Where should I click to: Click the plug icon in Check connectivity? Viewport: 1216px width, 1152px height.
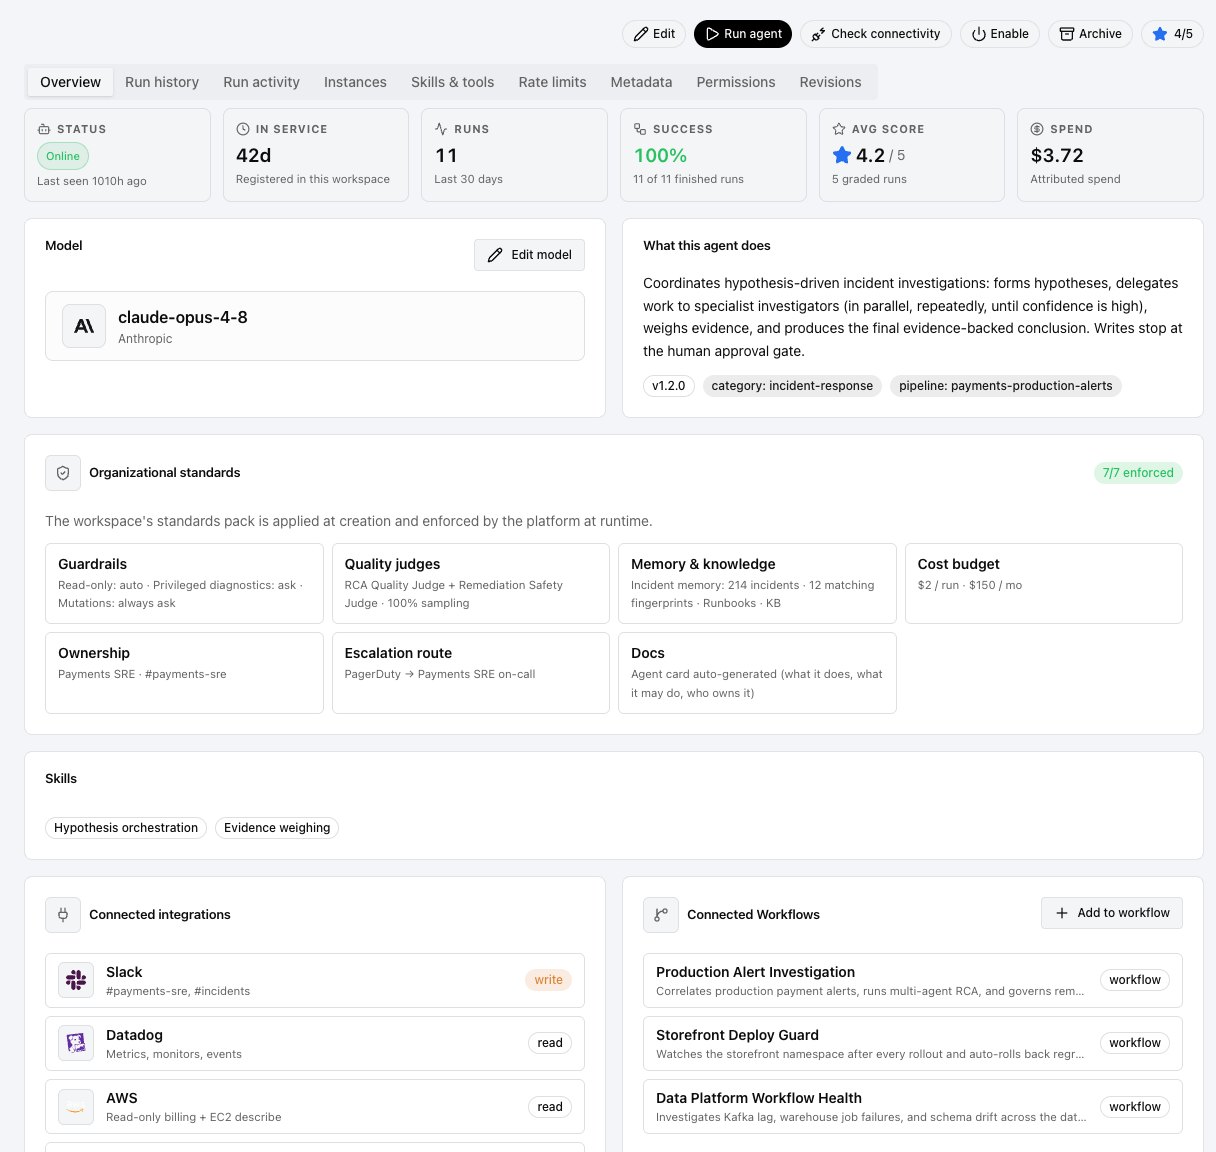819,34
